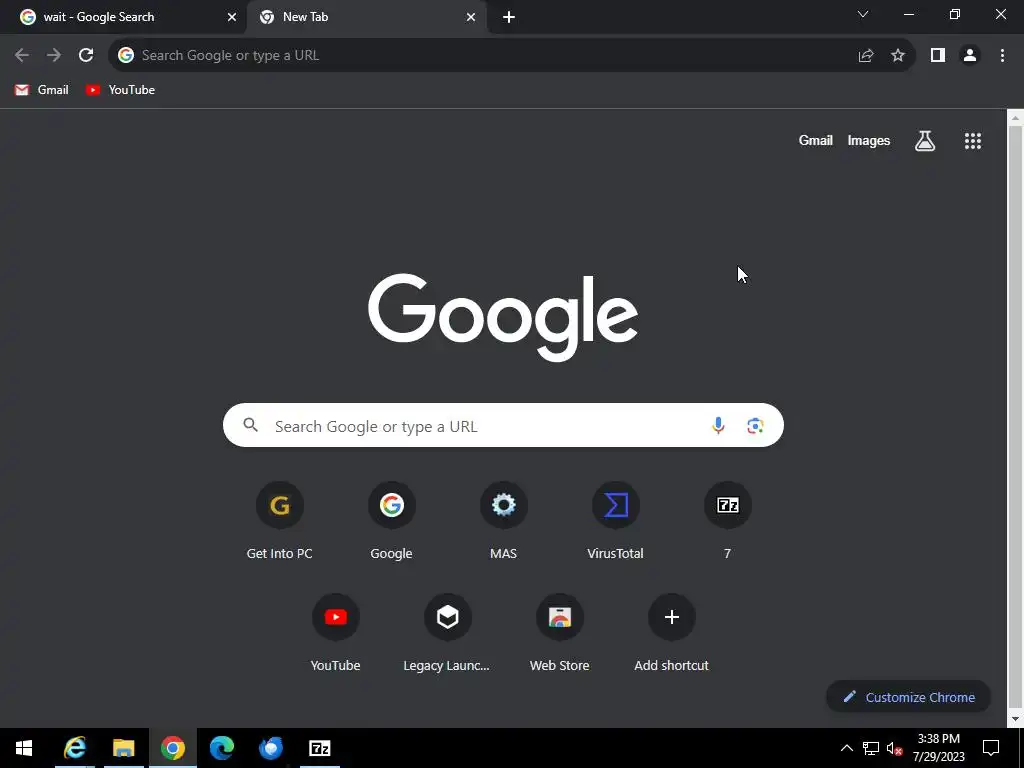The image size is (1024, 768).
Task: Open the Google shortcut tile
Action: pos(391,521)
